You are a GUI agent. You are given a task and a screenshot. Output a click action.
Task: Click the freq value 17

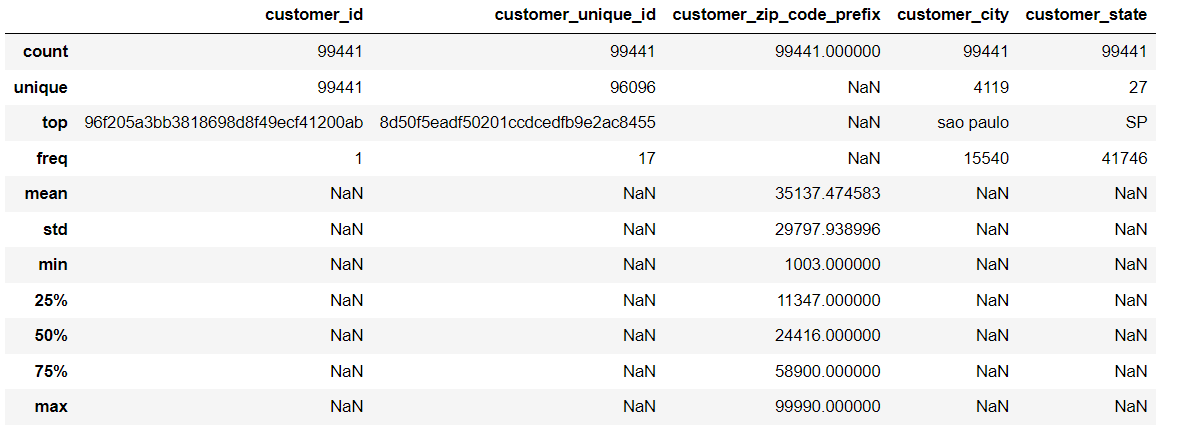[646, 158]
